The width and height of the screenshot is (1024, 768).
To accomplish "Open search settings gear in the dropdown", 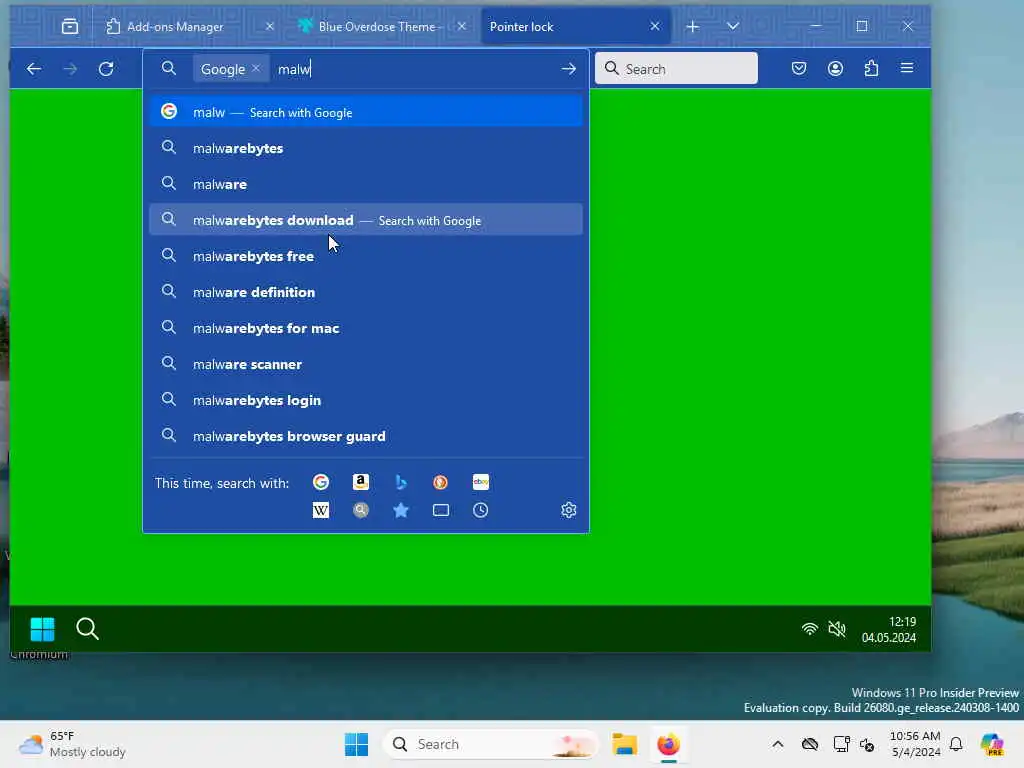I will [x=569, y=510].
